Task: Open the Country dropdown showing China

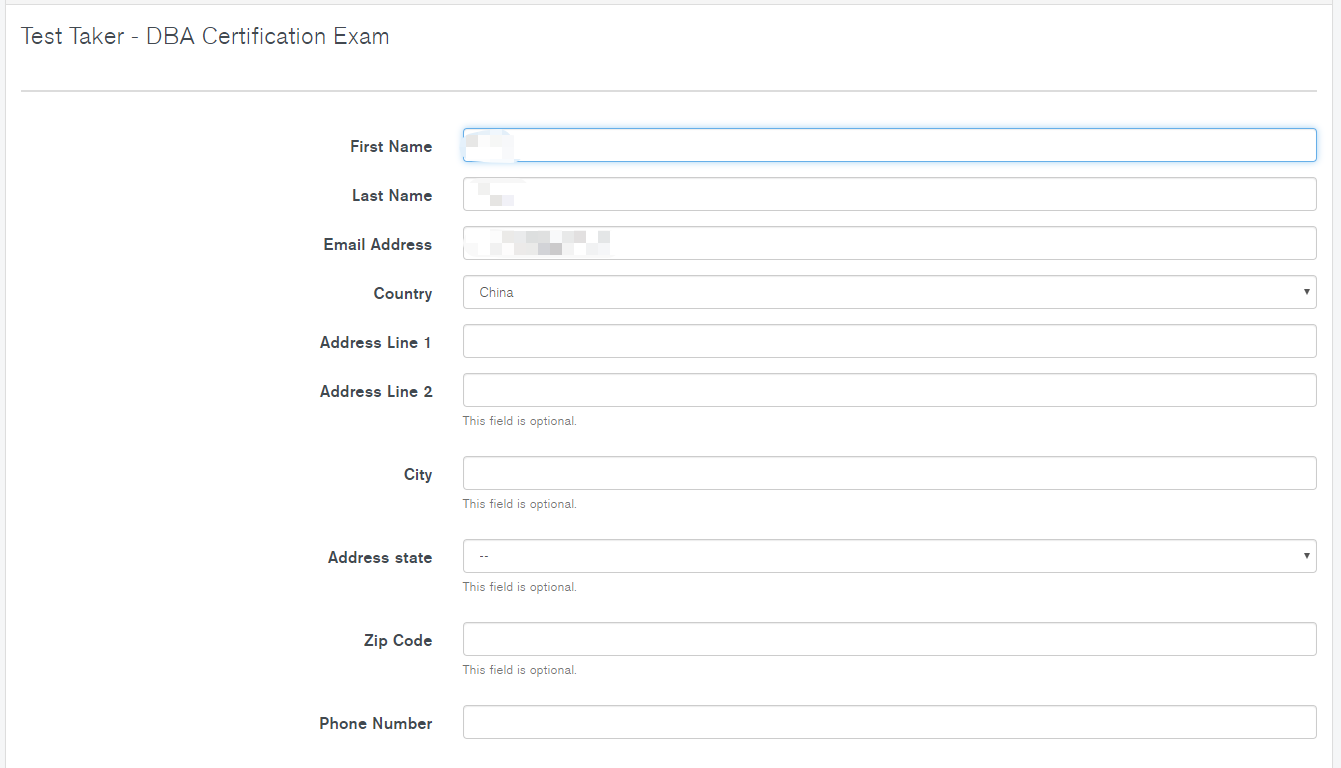Action: point(889,292)
